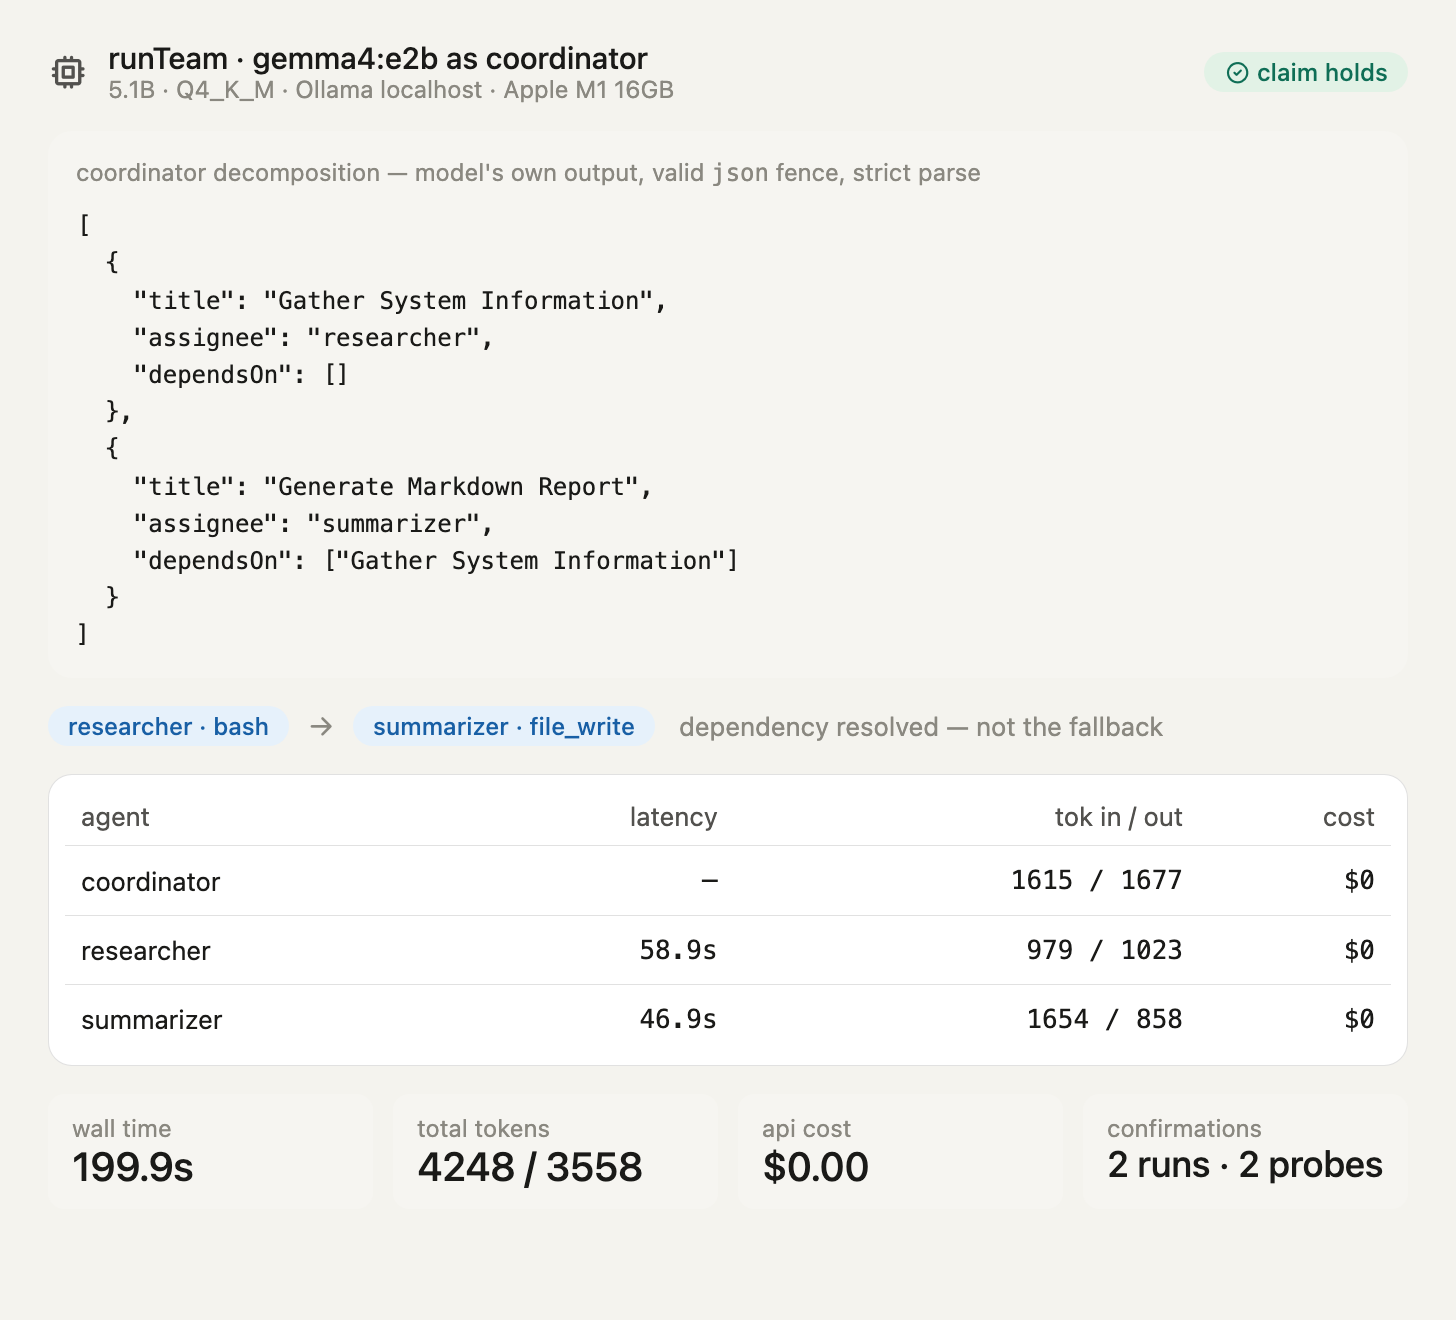The image size is (1456, 1320).
Task: Click the assignee "summarizer" JSON line
Action: click(x=313, y=524)
